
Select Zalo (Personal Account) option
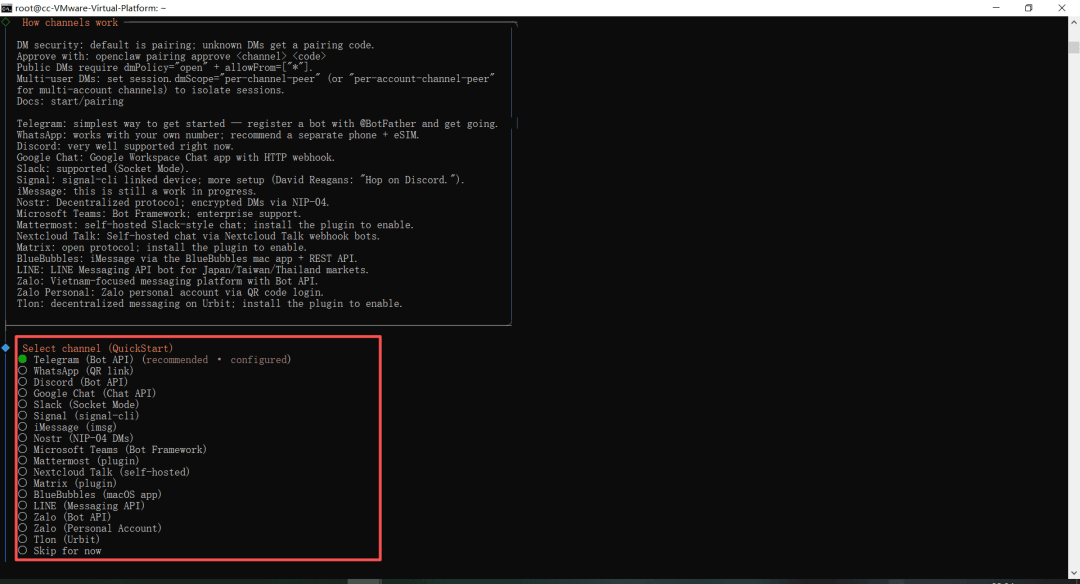[x=90, y=528]
